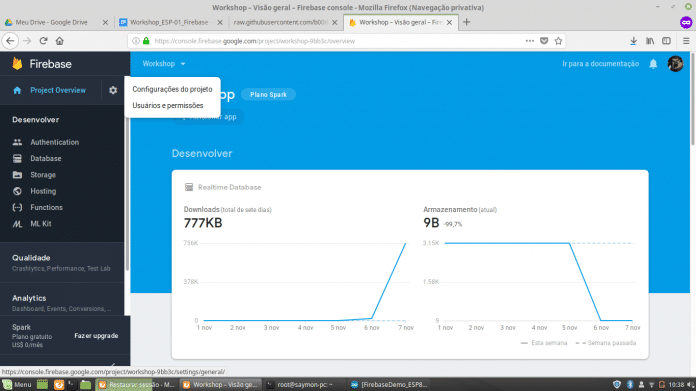The height and width of the screenshot is (391, 696).
Task: Click the Firebase flame logo
Action: (x=17, y=64)
